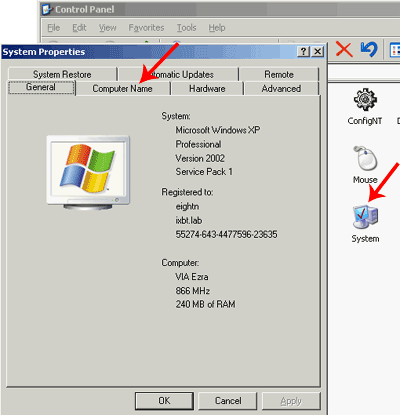Click the Control Panel window title text
Viewport: 400px width, 415px height.
[85, 9]
